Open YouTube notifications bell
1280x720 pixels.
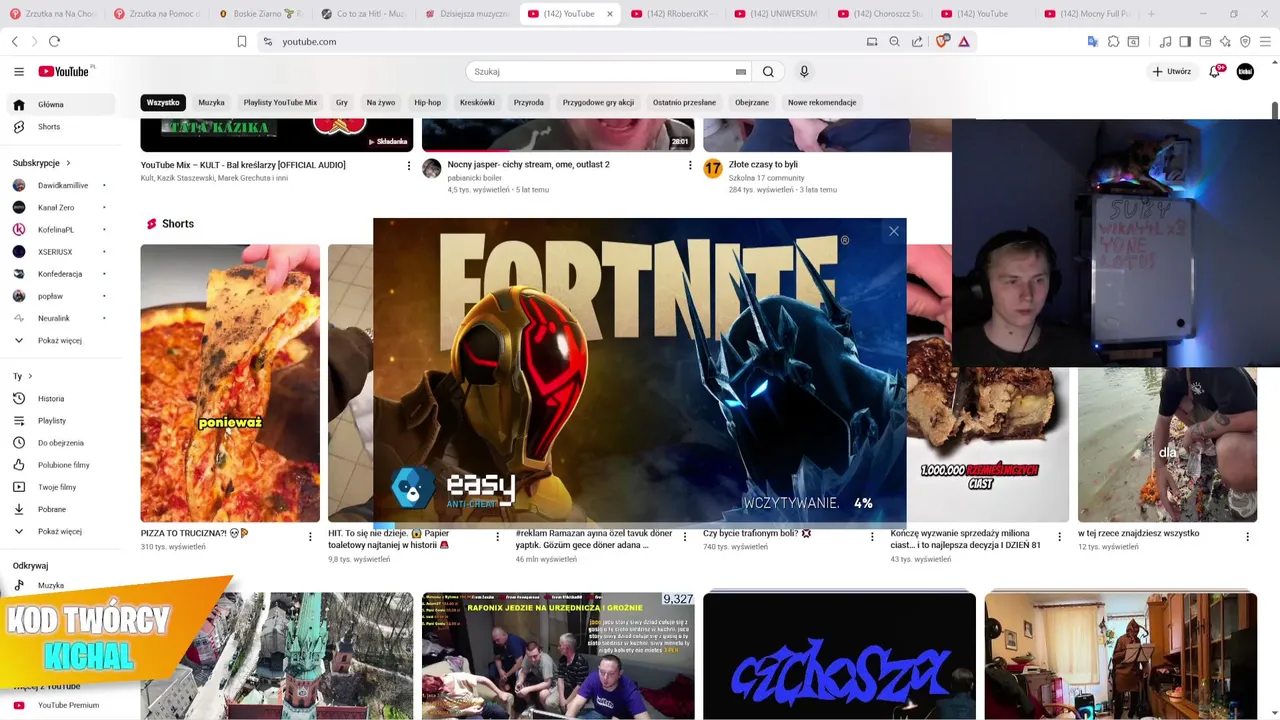point(1215,71)
